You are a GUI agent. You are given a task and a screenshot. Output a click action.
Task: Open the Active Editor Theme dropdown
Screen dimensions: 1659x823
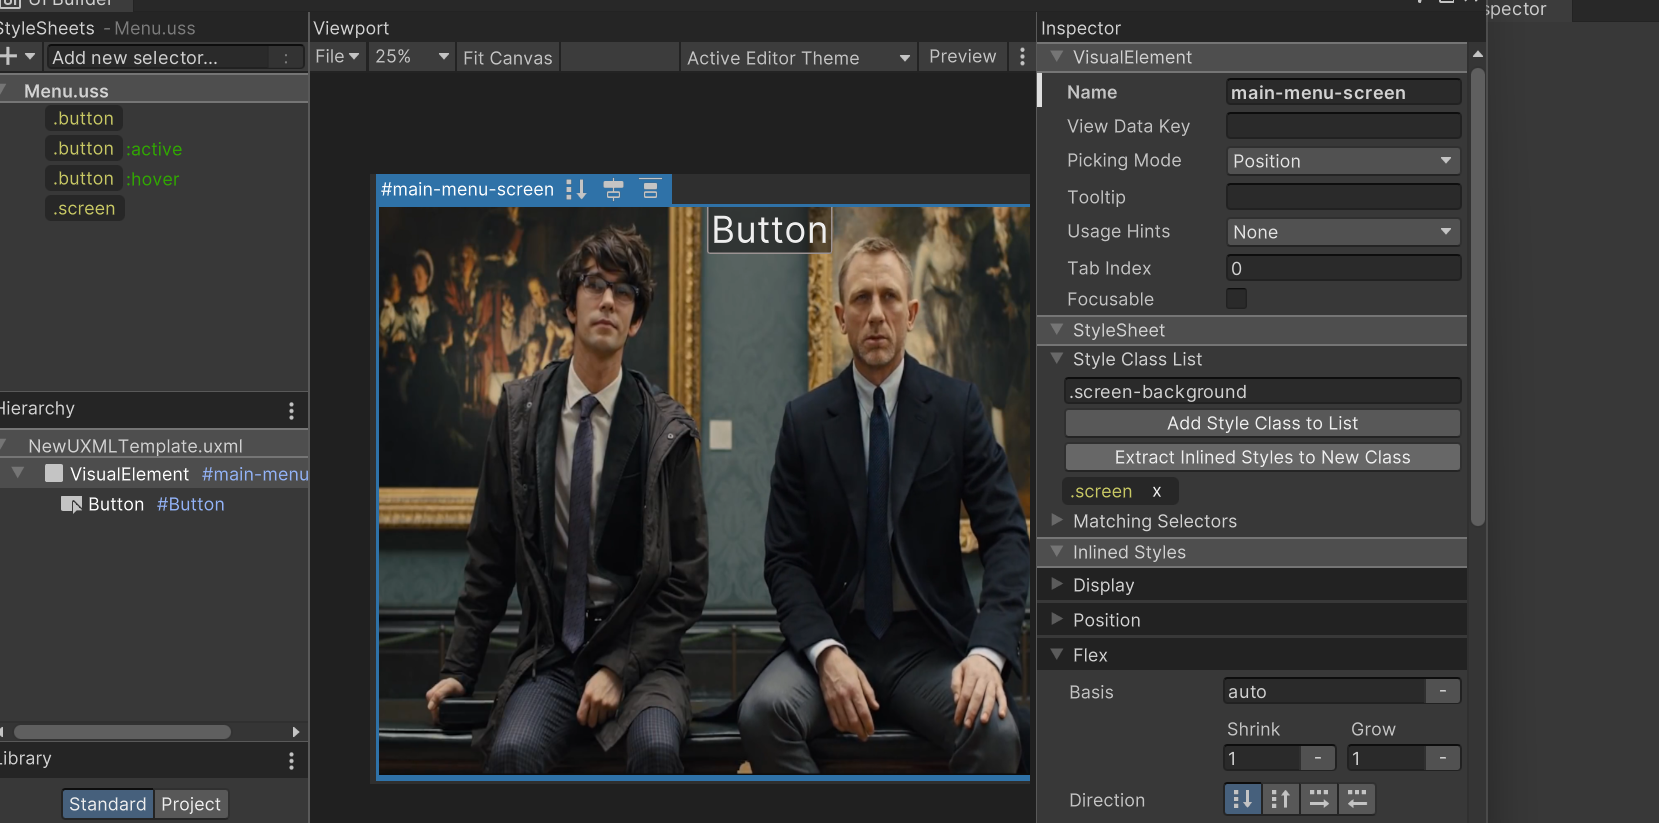[x=798, y=58]
